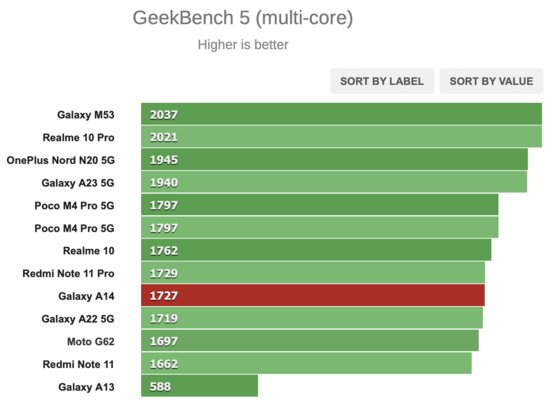
Task: Select the Redmi Note 11 bar showing 1662
Action: tap(307, 363)
